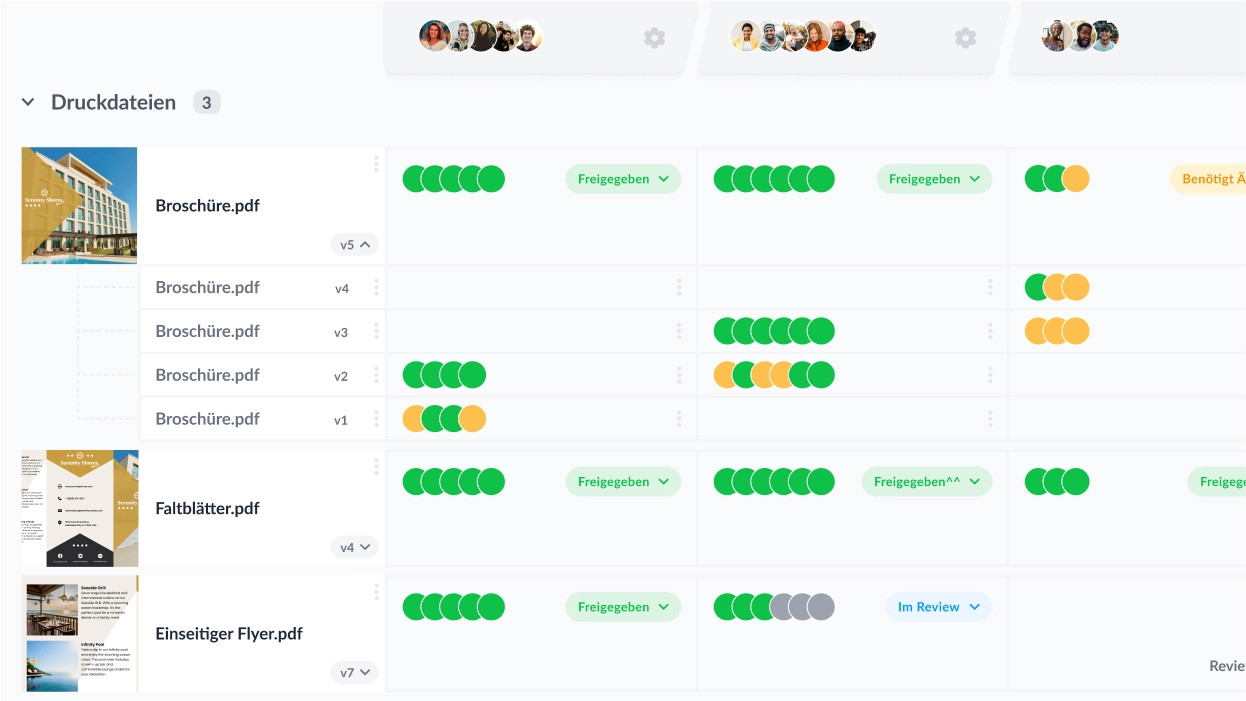
Task: Open three-dot menu for Einseitiger Flyer.pdf
Action: pos(376,592)
